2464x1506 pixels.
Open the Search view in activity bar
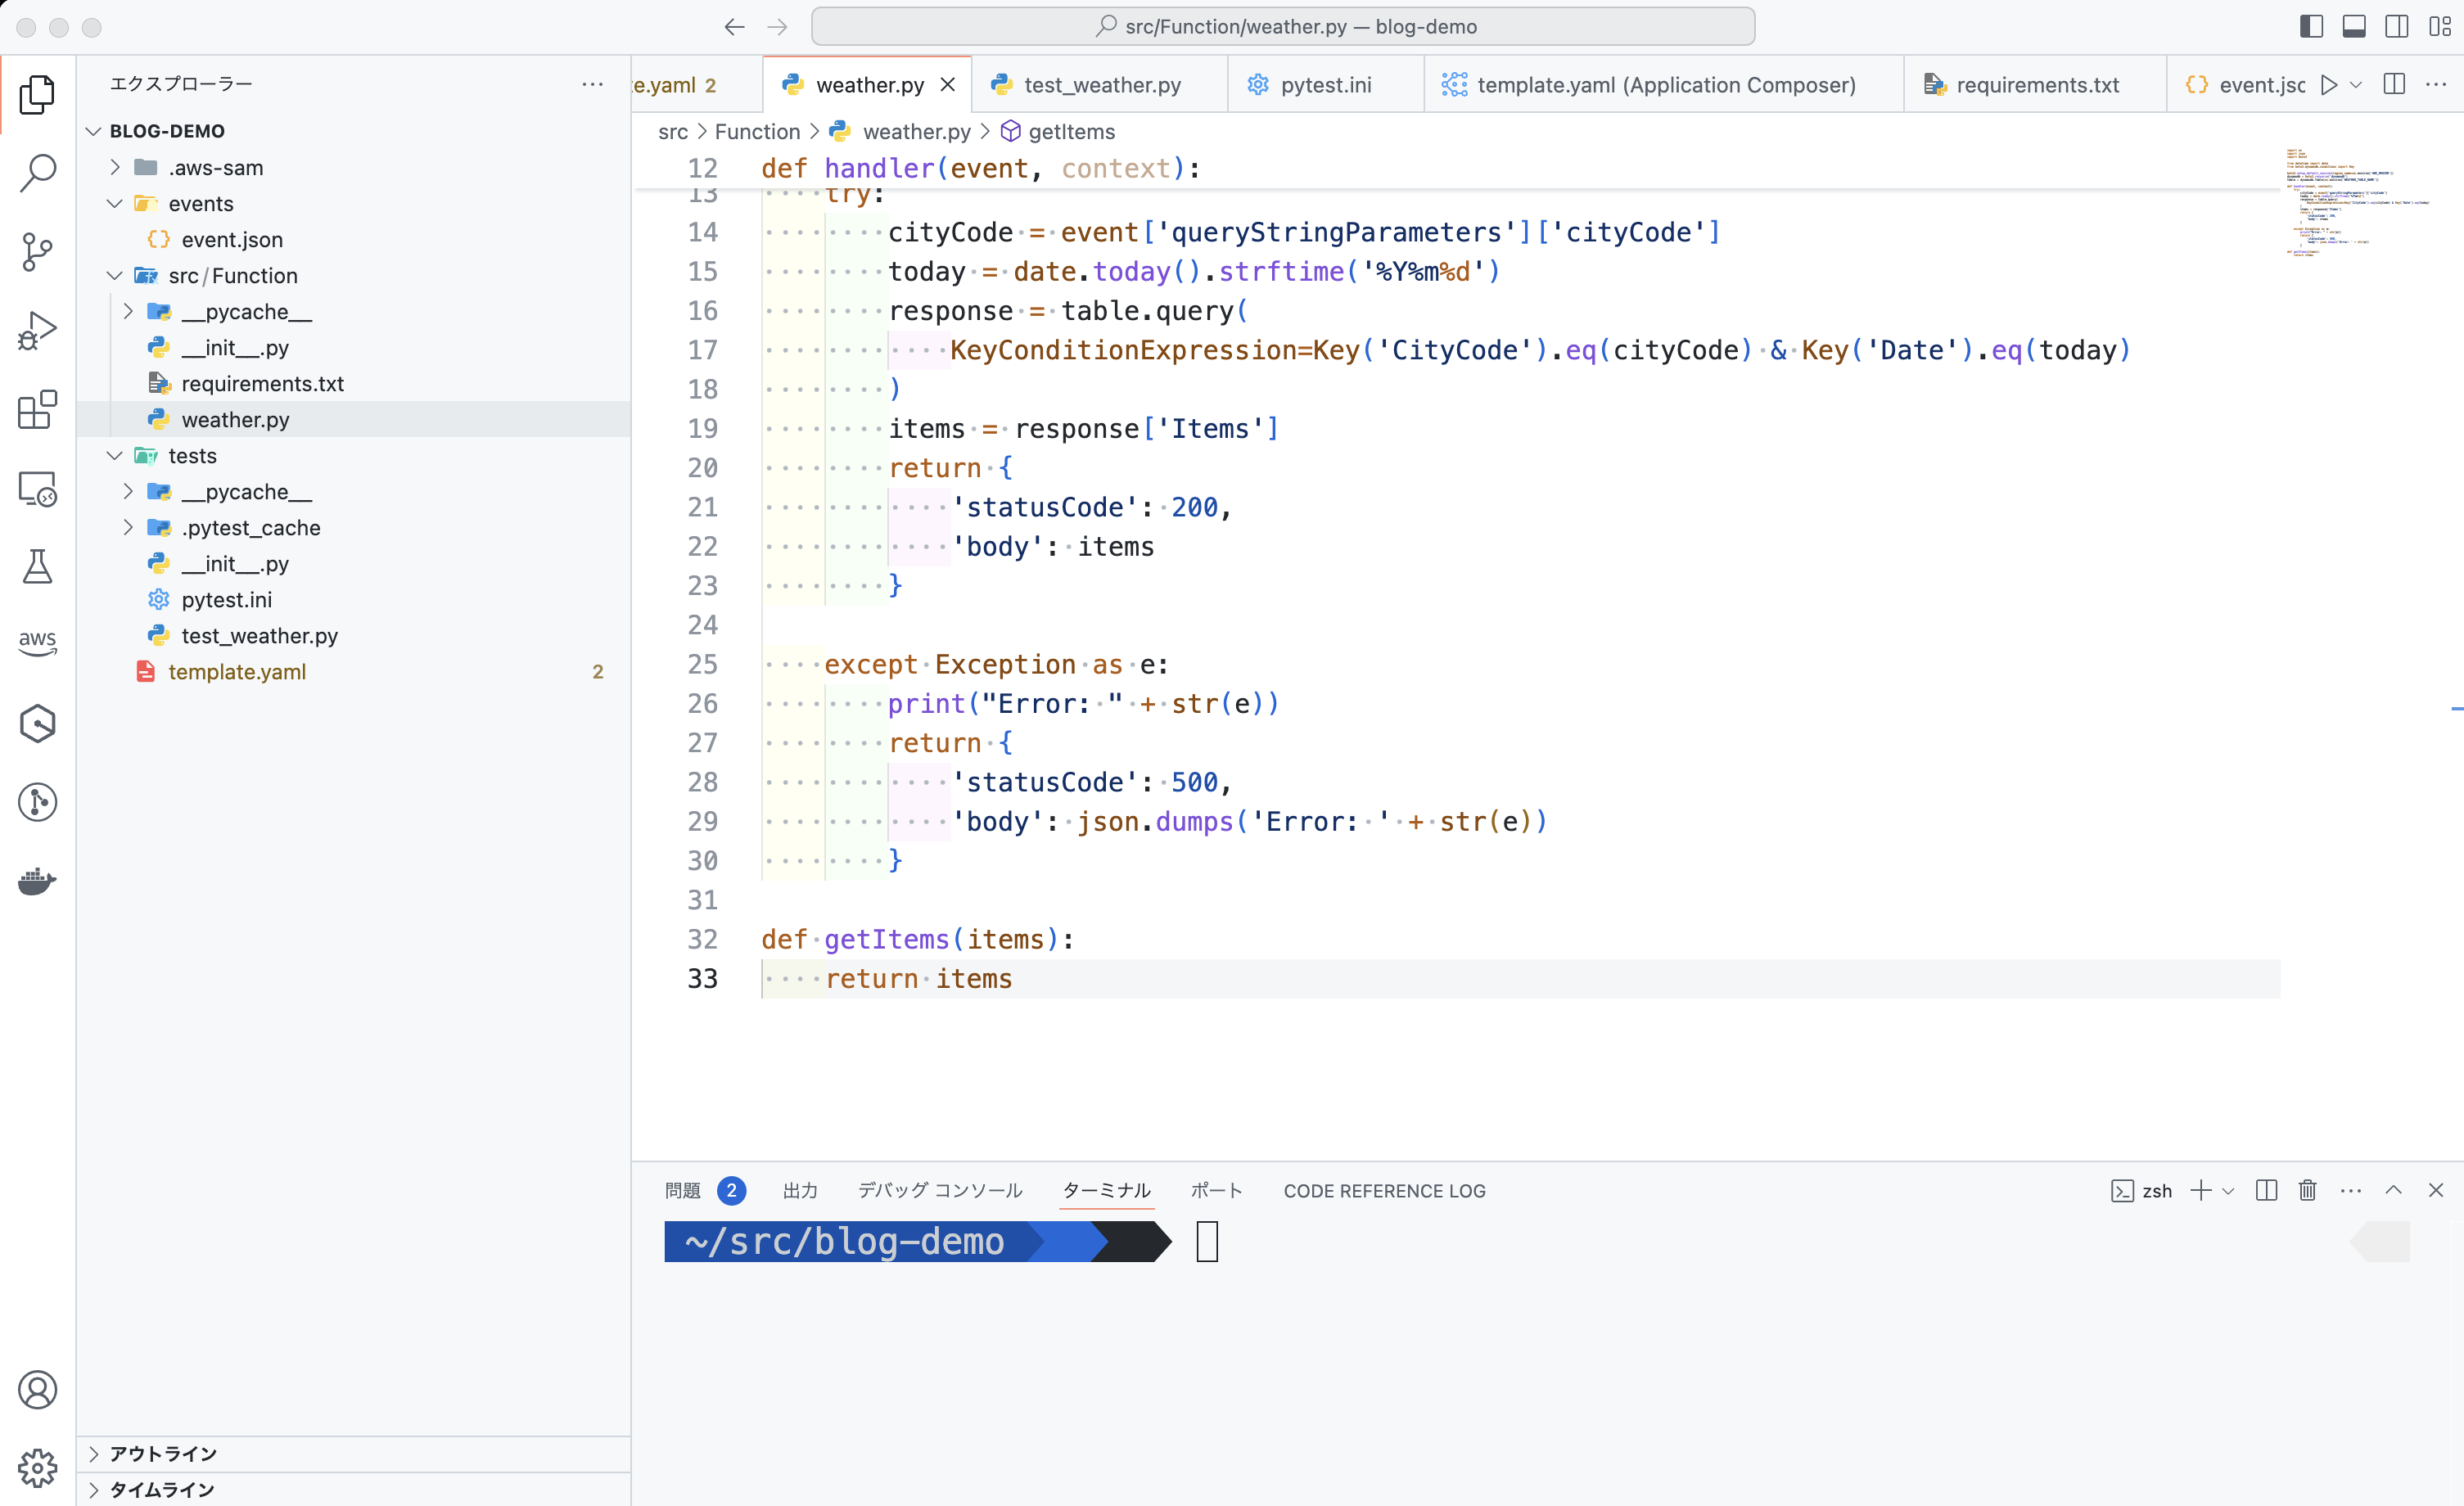(x=37, y=173)
